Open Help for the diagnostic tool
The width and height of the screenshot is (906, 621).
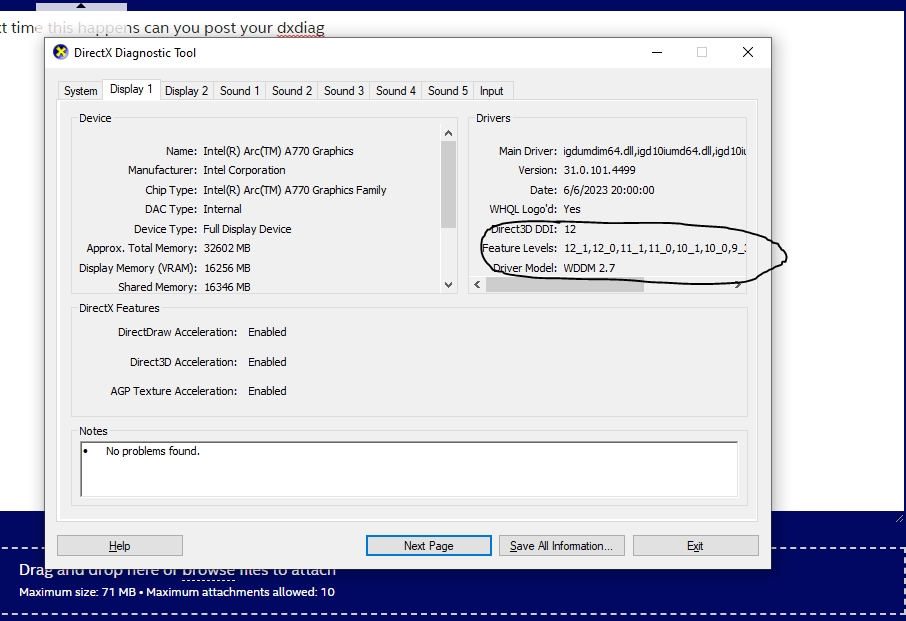point(119,545)
